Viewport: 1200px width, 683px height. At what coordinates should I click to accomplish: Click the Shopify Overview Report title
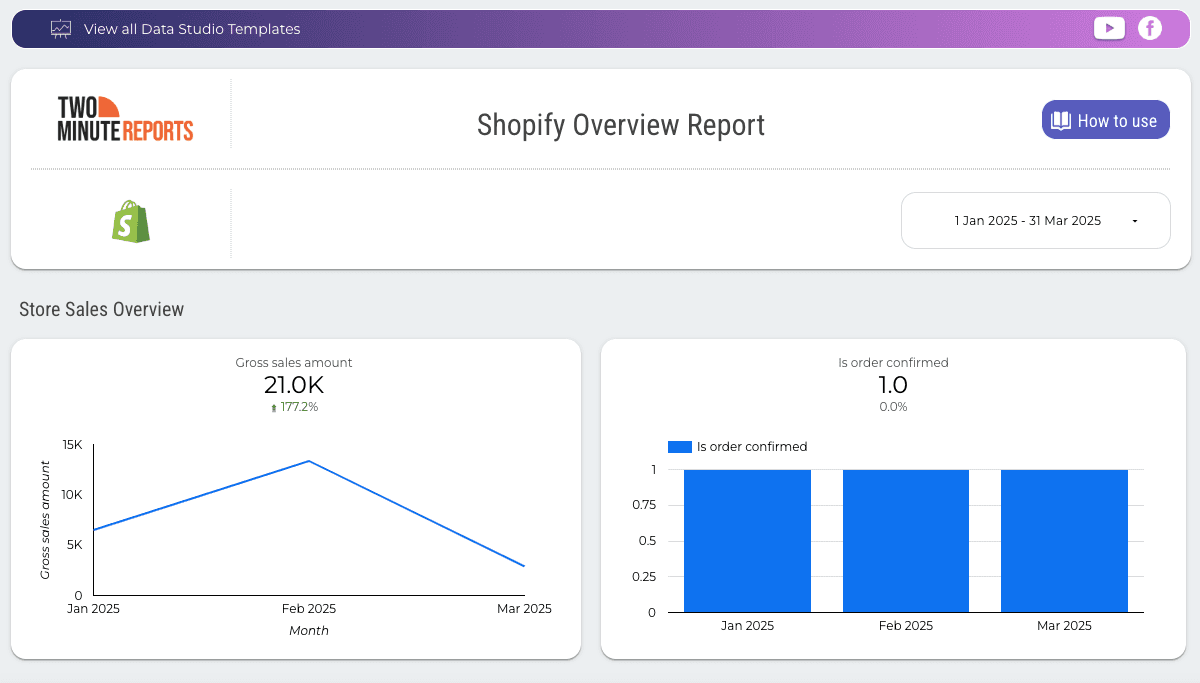[x=620, y=125]
